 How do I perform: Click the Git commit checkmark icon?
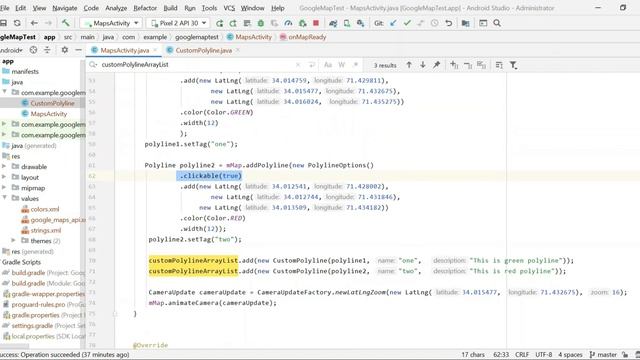(x=407, y=23)
